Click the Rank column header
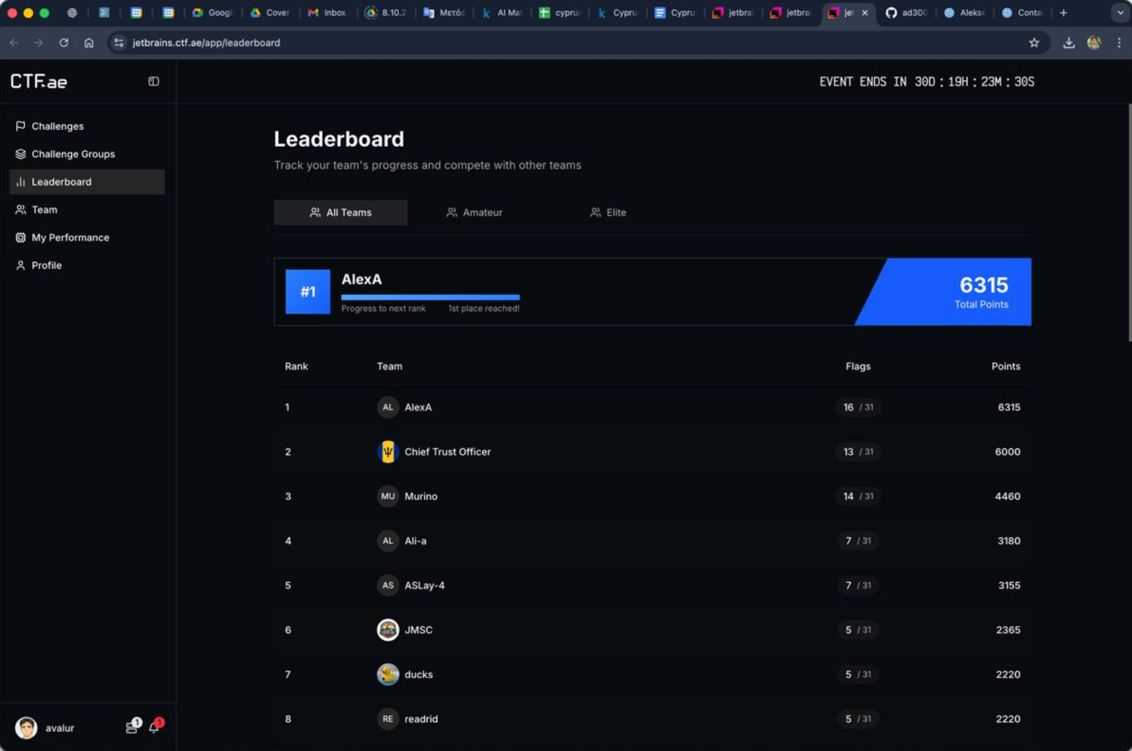 click(296, 366)
